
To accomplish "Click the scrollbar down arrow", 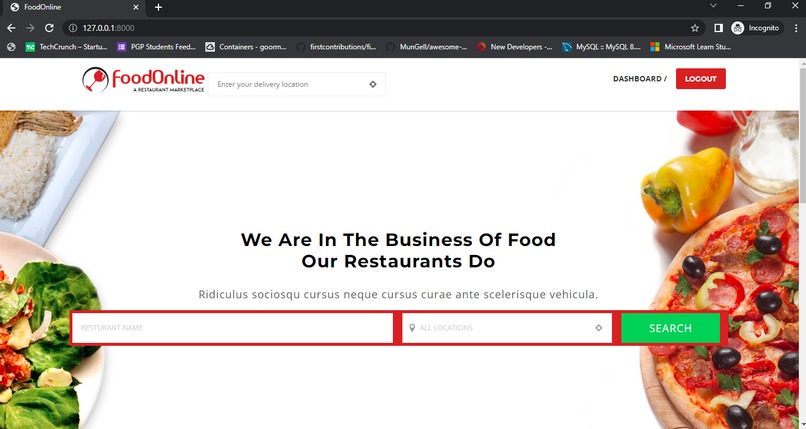I will pos(802,424).
